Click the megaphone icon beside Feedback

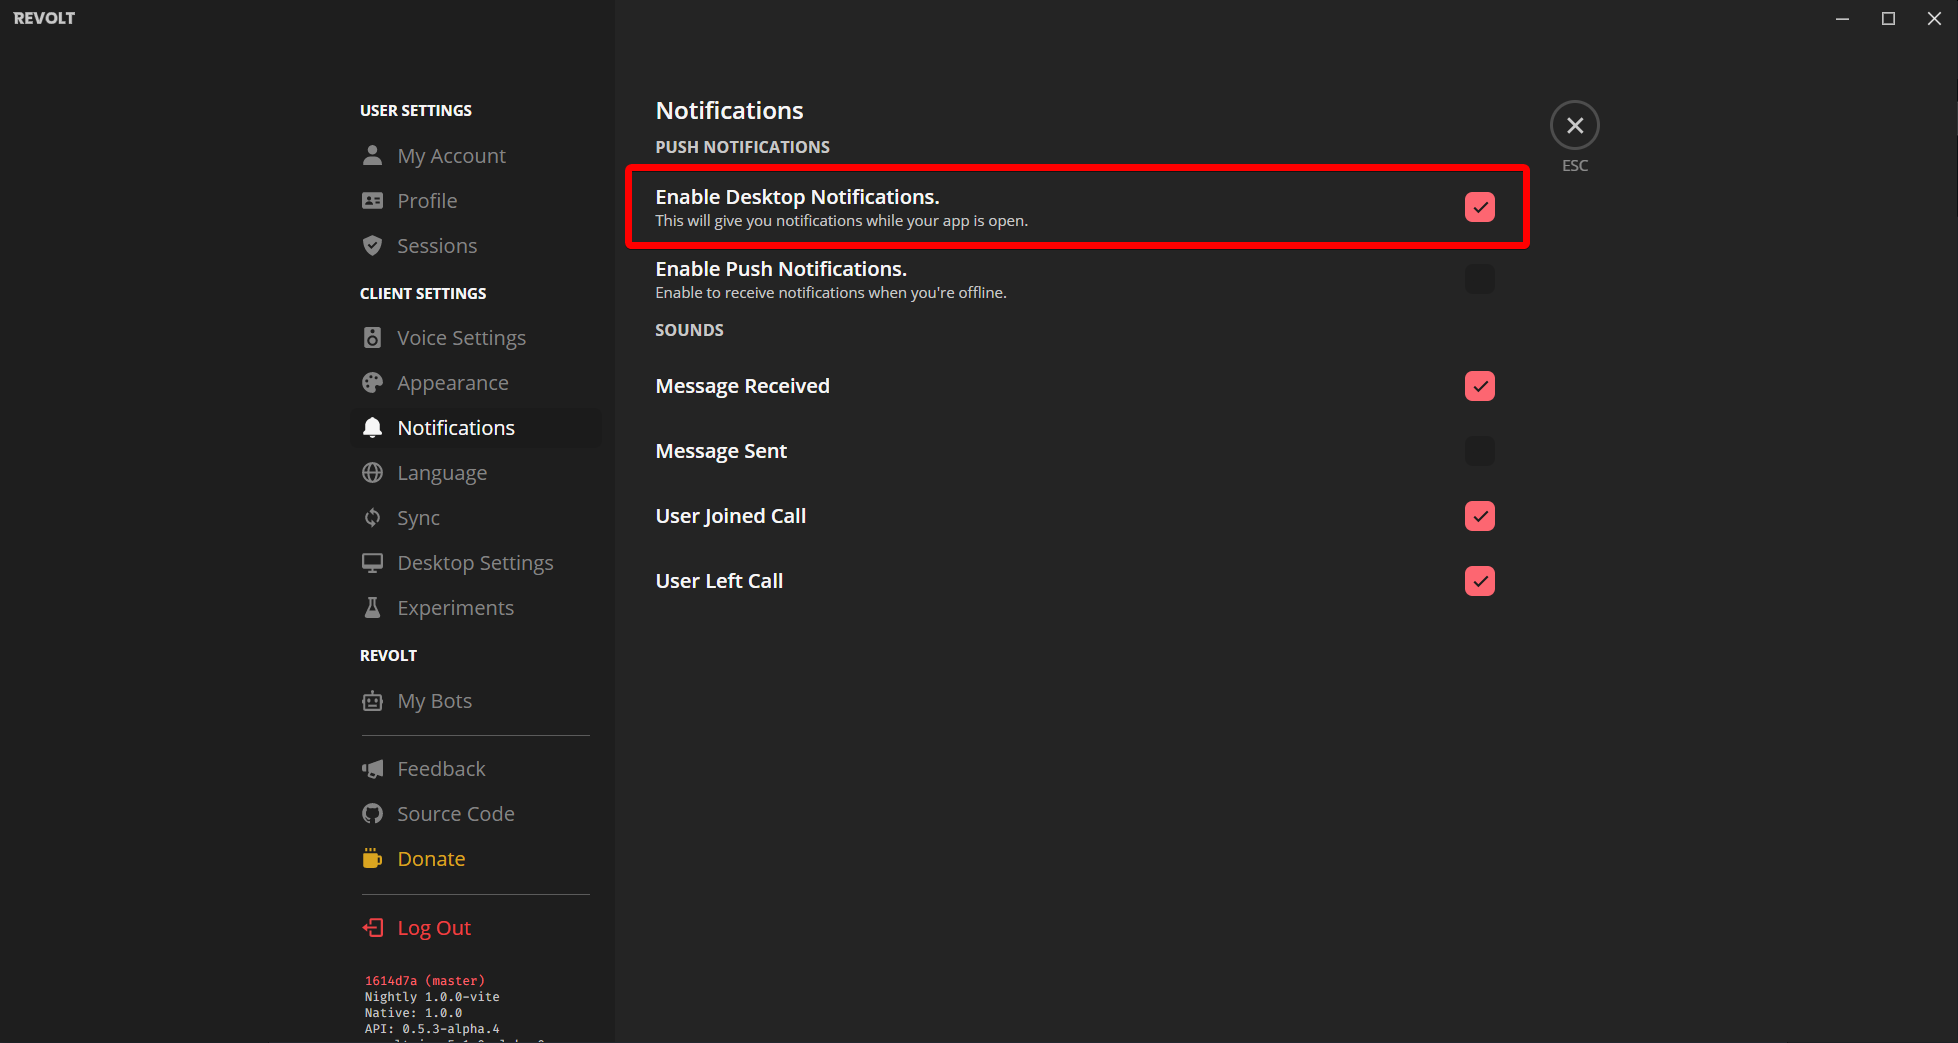(372, 768)
